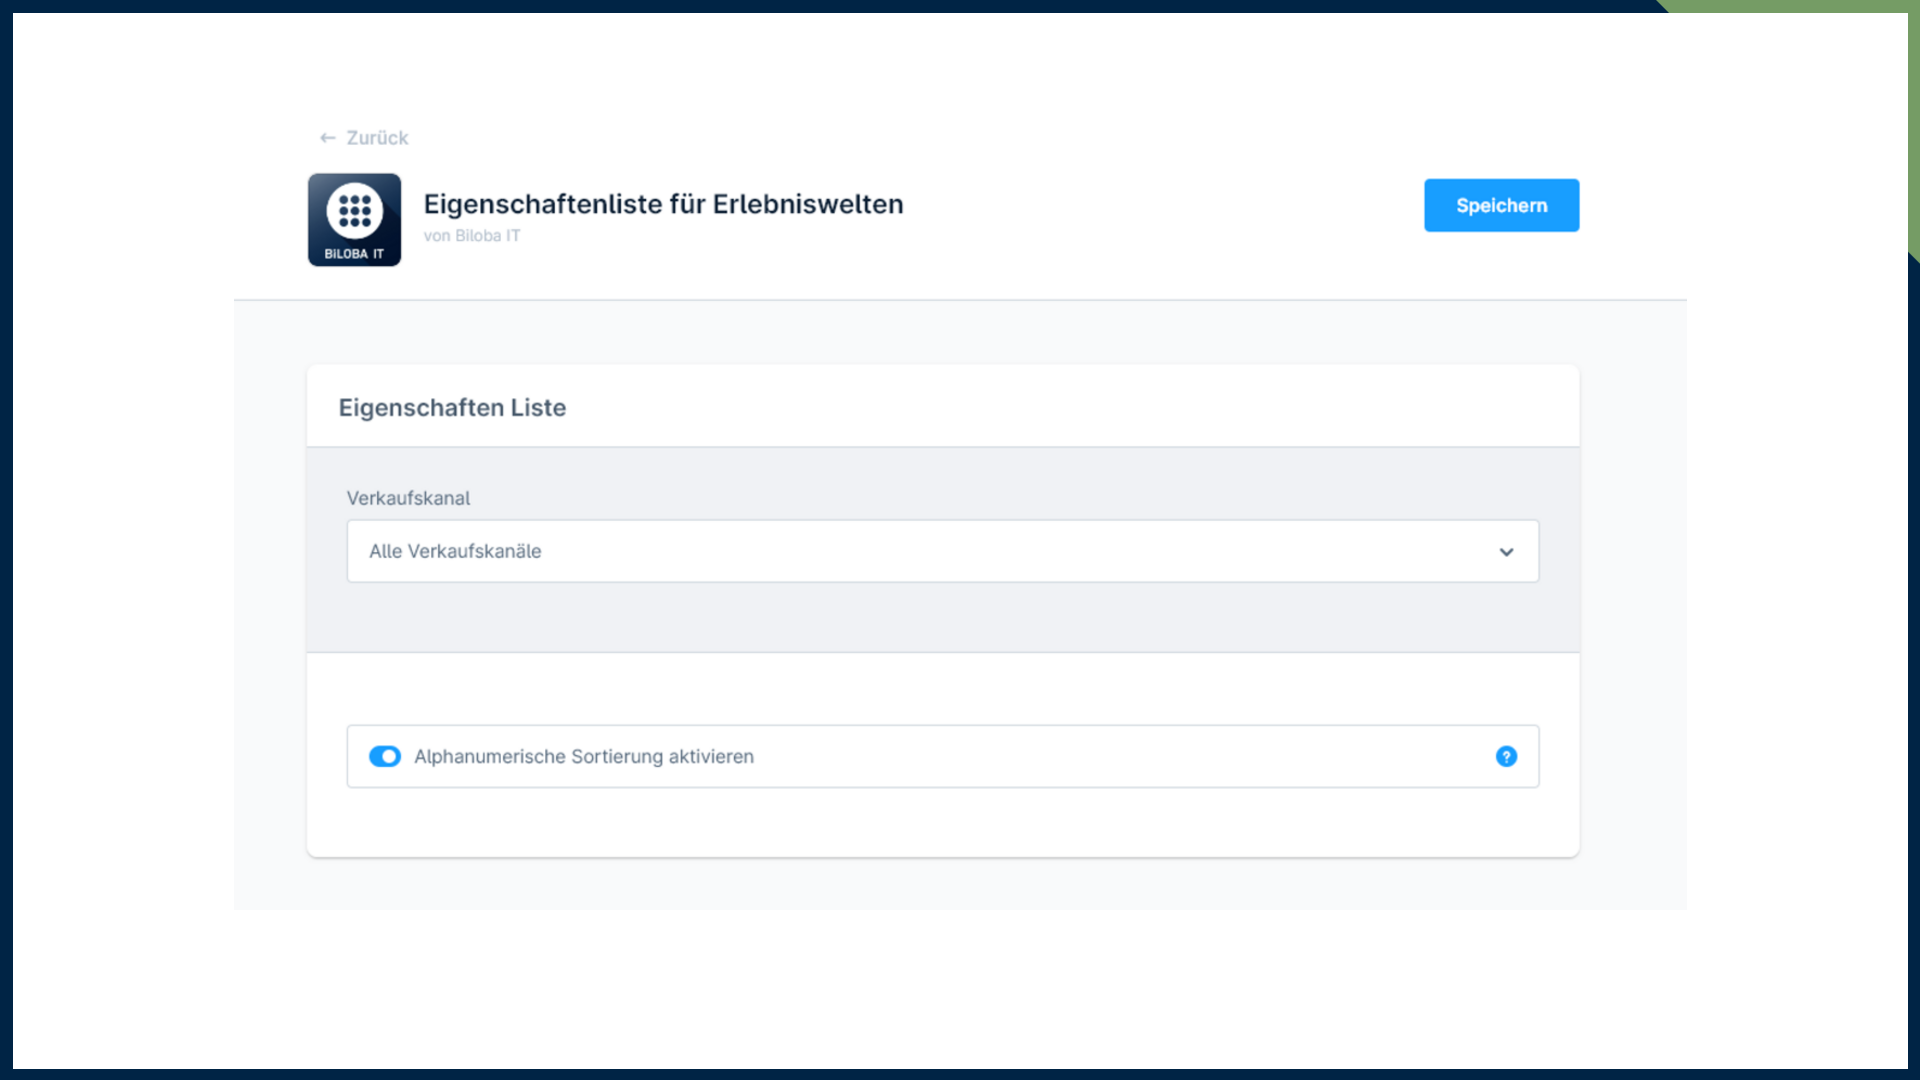Viewport: 1920px width, 1080px height.
Task: Click the Verkaufskanal field label
Action: [408, 498]
